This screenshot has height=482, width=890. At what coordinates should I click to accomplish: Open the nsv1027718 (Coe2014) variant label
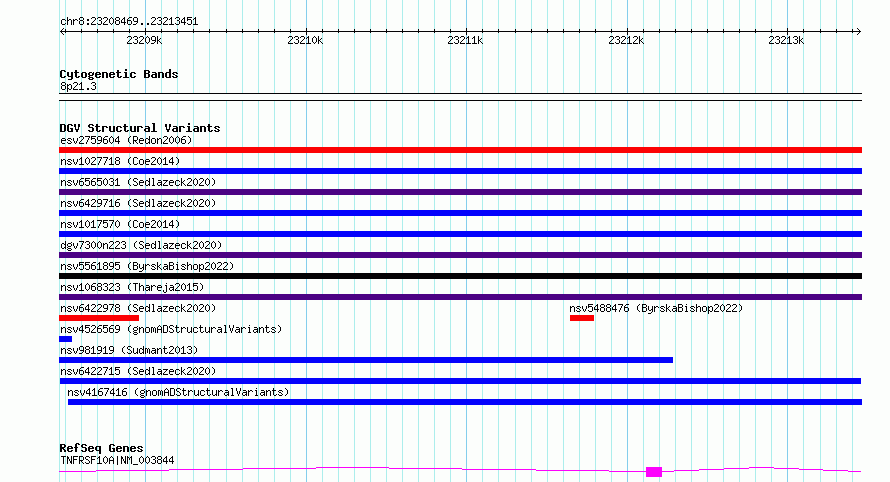tap(120, 161)
